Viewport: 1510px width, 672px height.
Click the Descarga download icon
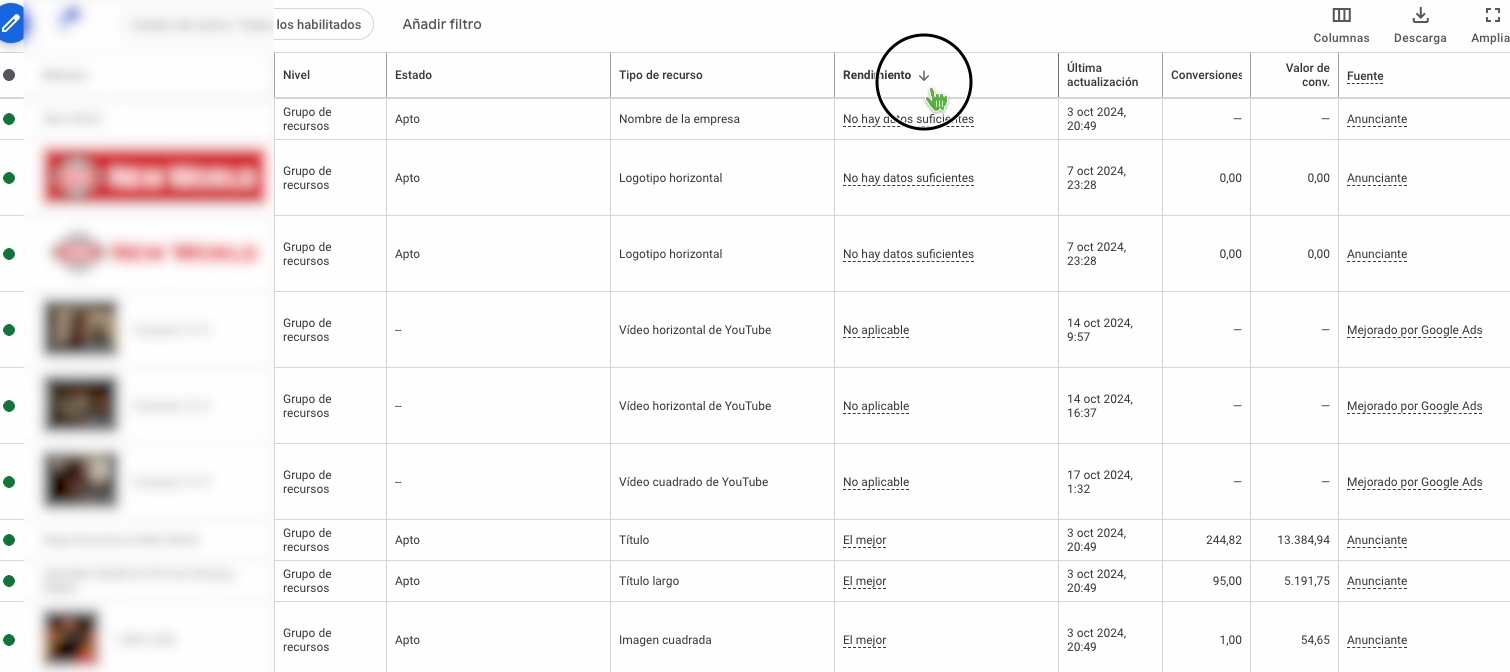1420,16
